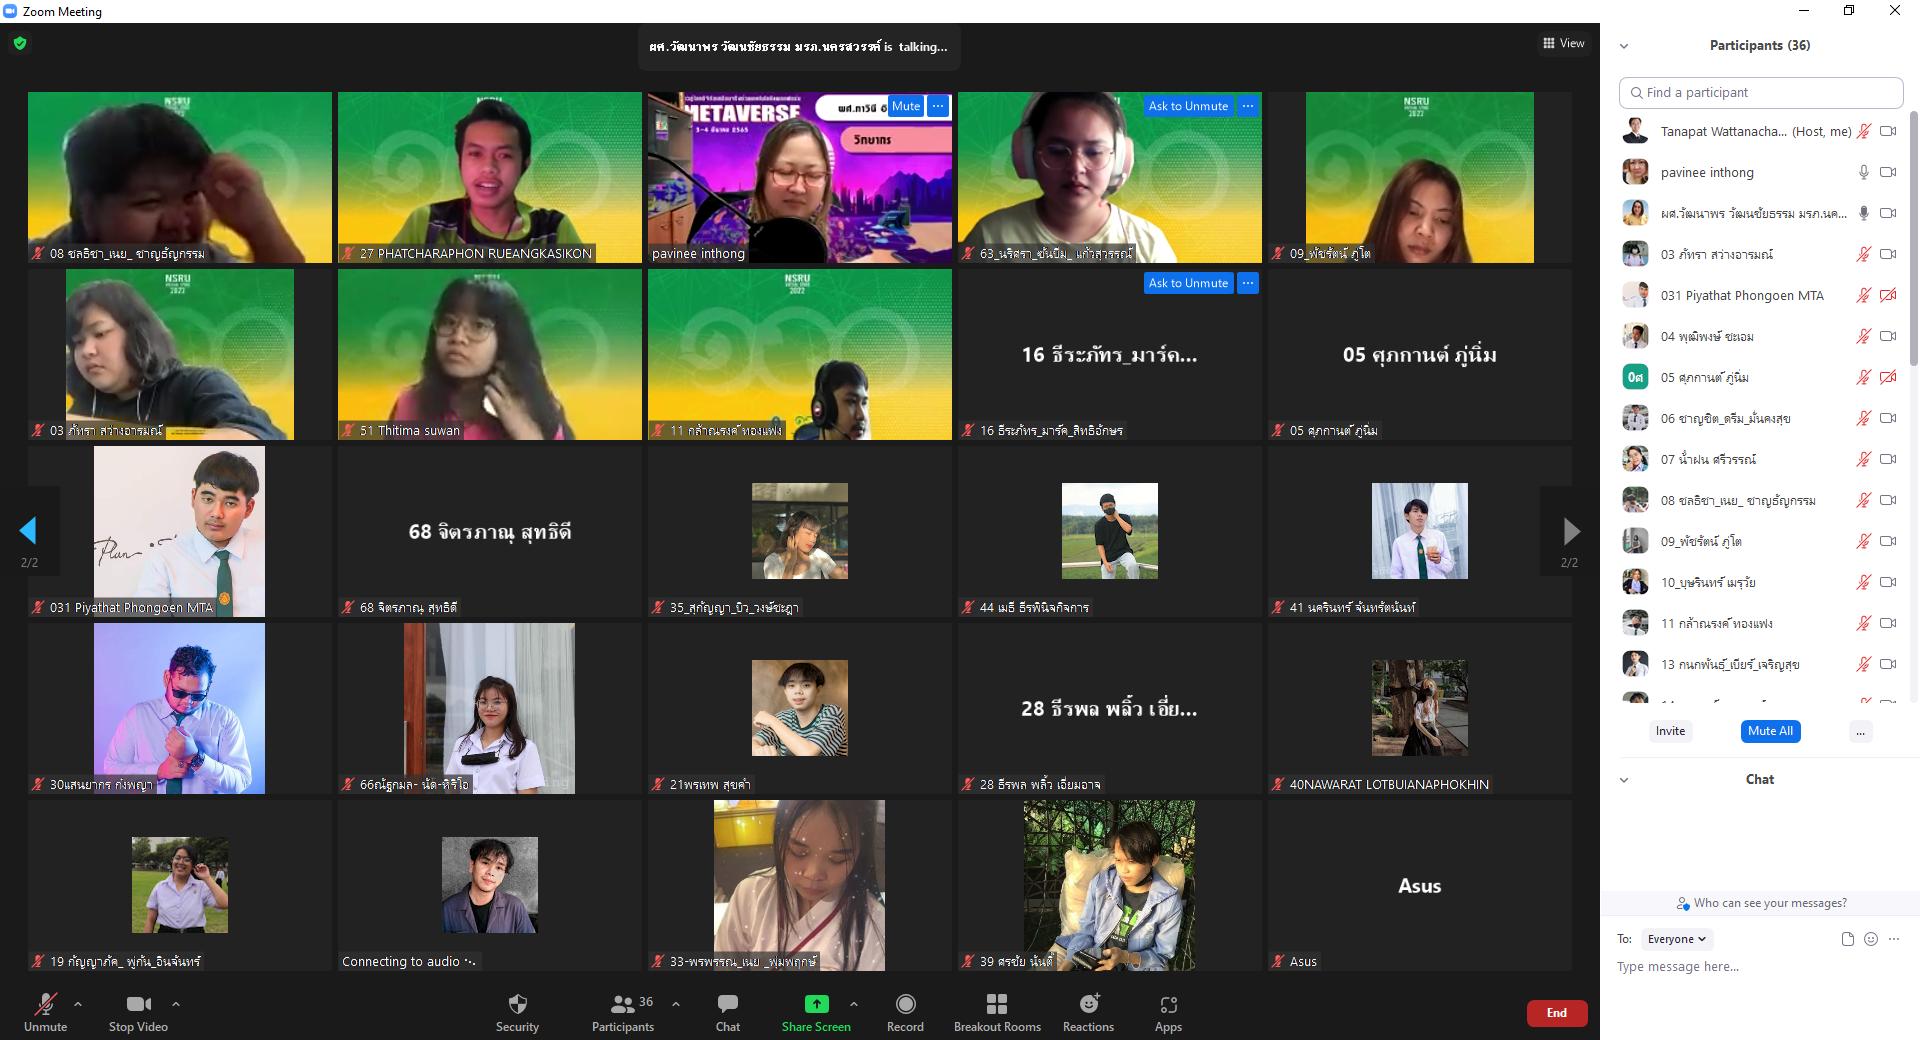Focus the Find a participant search field

(x=1761, y=92)
